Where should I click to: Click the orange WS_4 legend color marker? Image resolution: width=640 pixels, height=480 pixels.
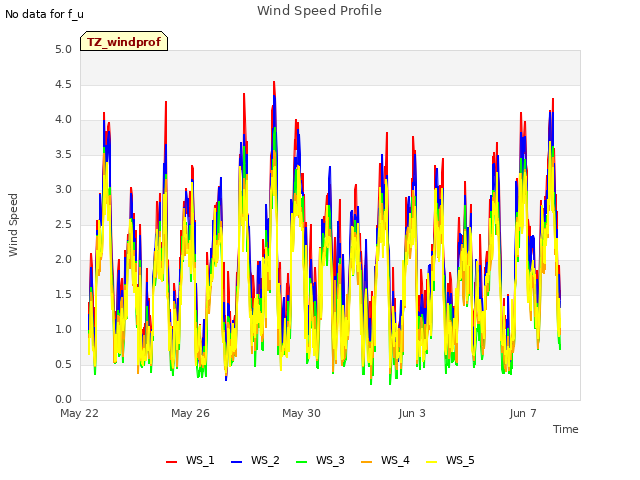(367, 462)
